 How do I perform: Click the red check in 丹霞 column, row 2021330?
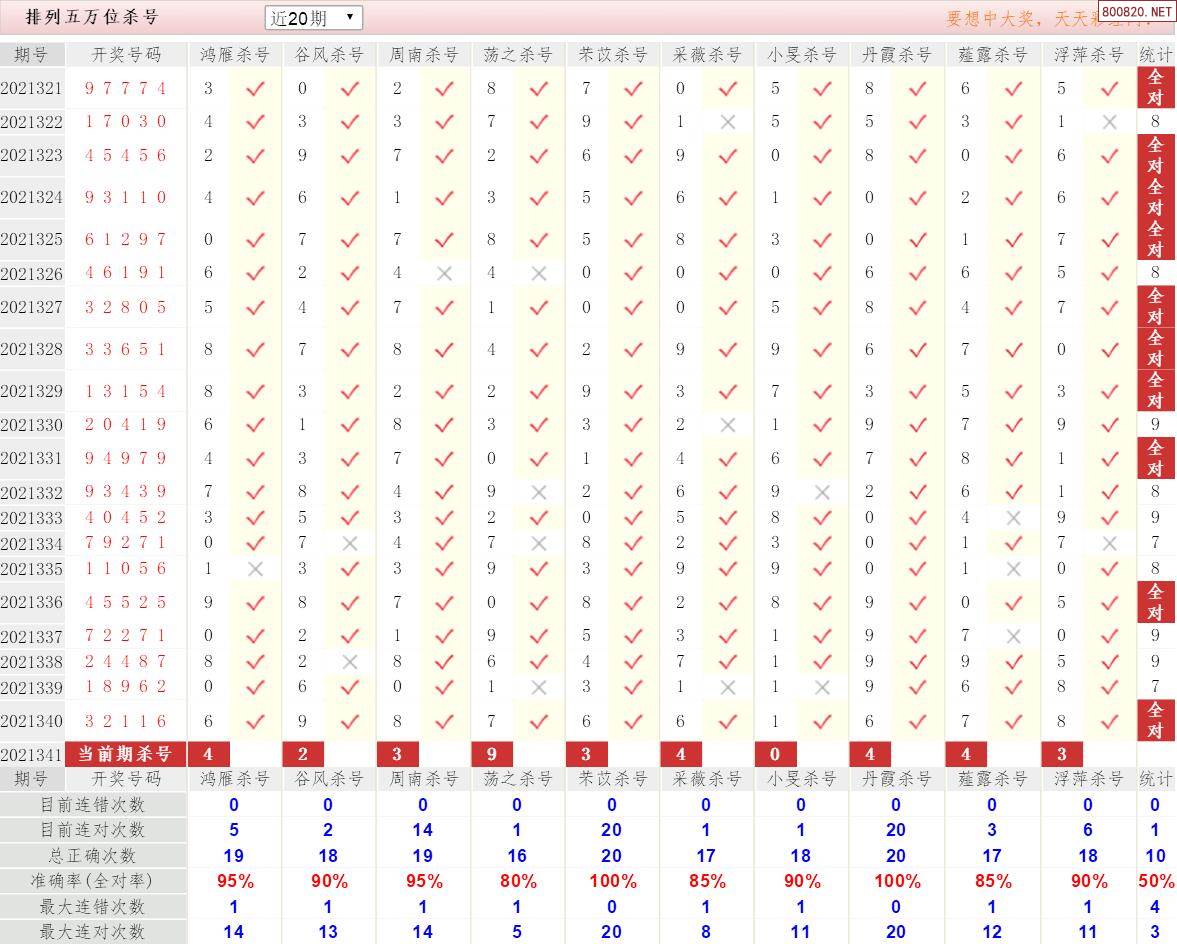[x=917, y=425]
